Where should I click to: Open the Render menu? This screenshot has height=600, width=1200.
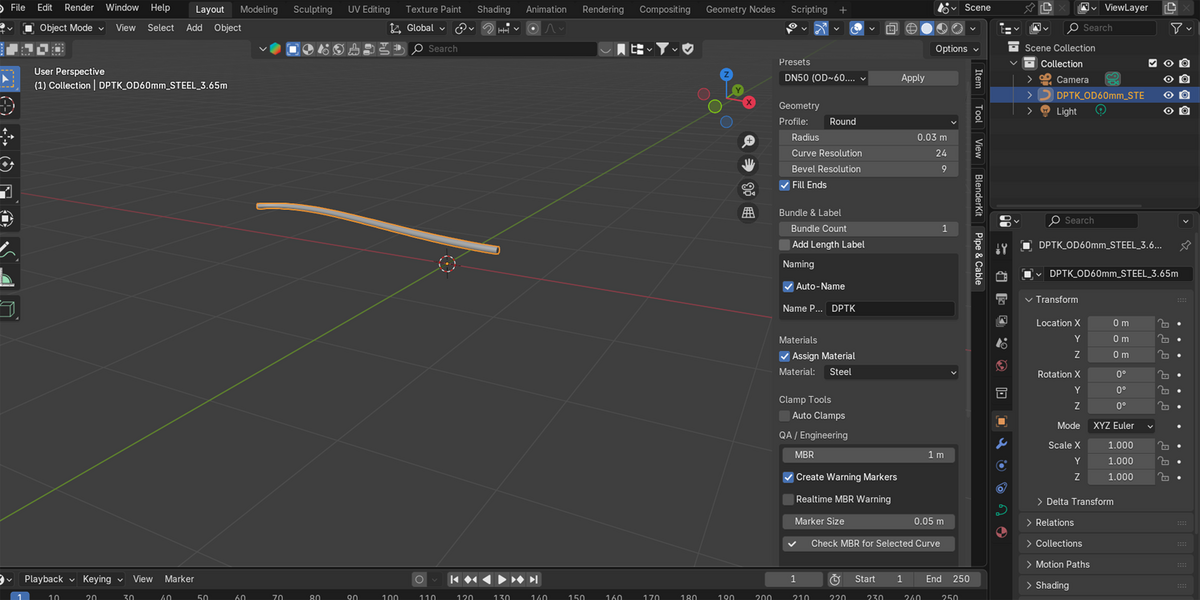[79, 8]
